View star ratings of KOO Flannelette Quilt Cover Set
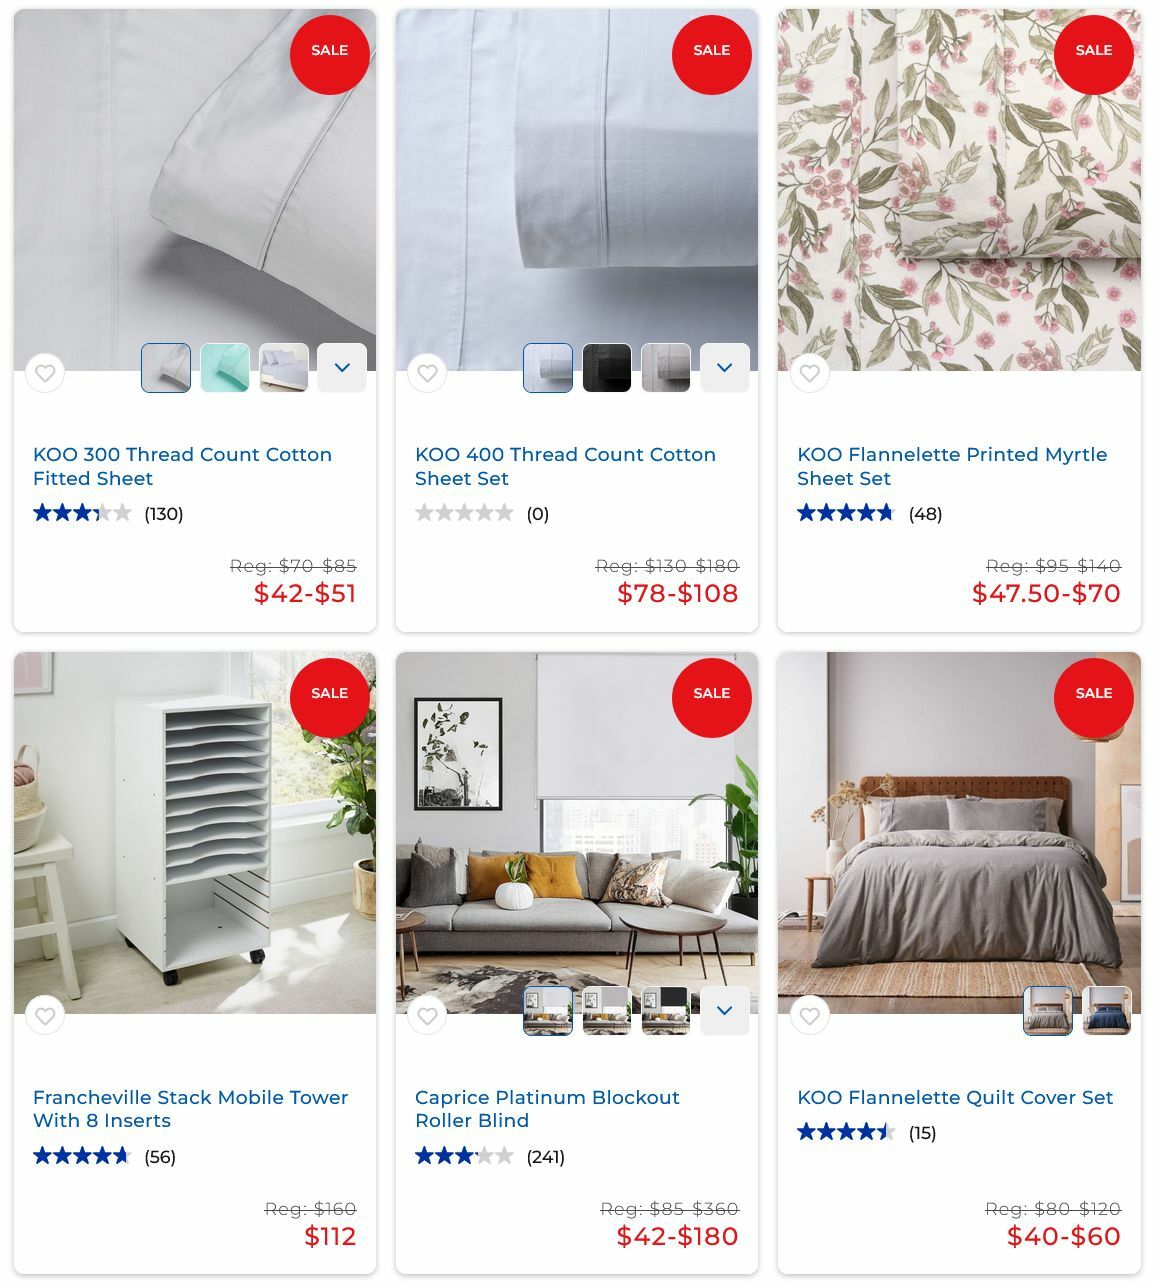Image resolution: width=1158 pixels, height=1283 pixels. coord(846,1132)
